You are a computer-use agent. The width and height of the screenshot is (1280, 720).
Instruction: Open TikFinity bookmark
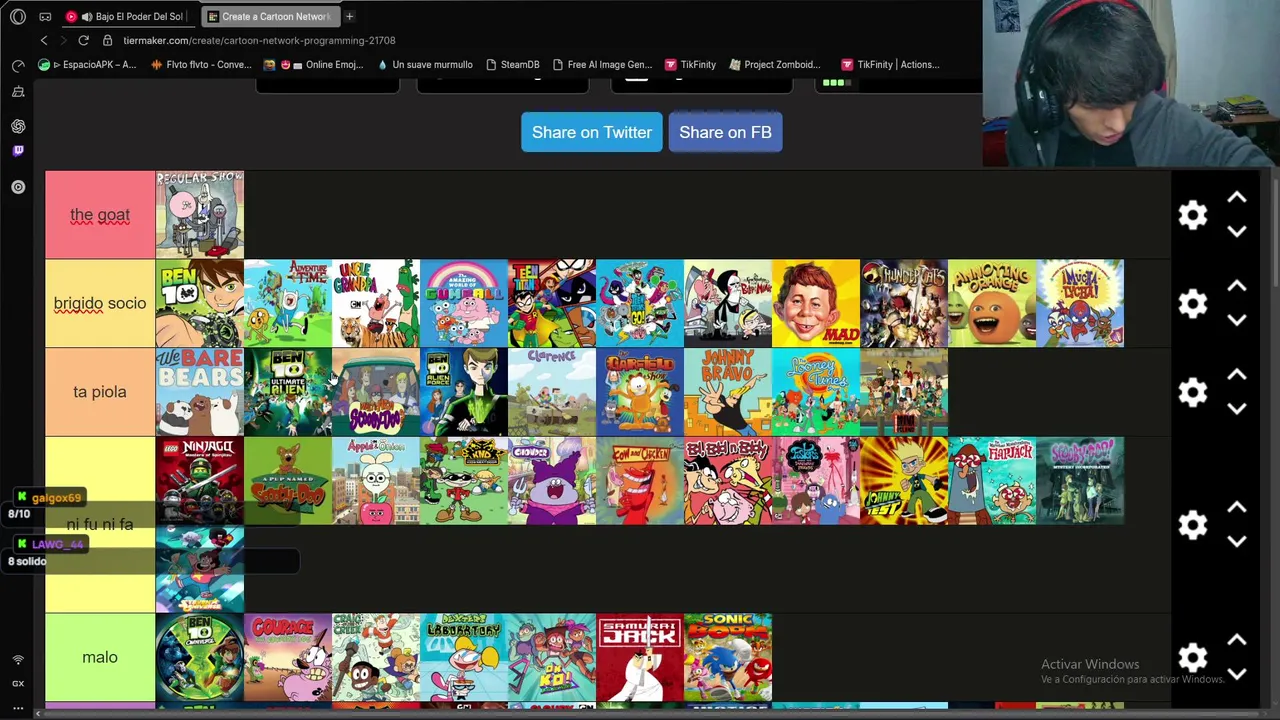click(690, 64)
